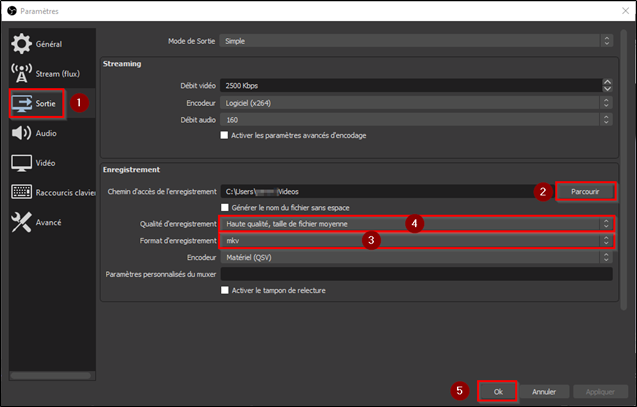
Task: Click the OBS logo in title bar
Action: (x=11, y=10)
